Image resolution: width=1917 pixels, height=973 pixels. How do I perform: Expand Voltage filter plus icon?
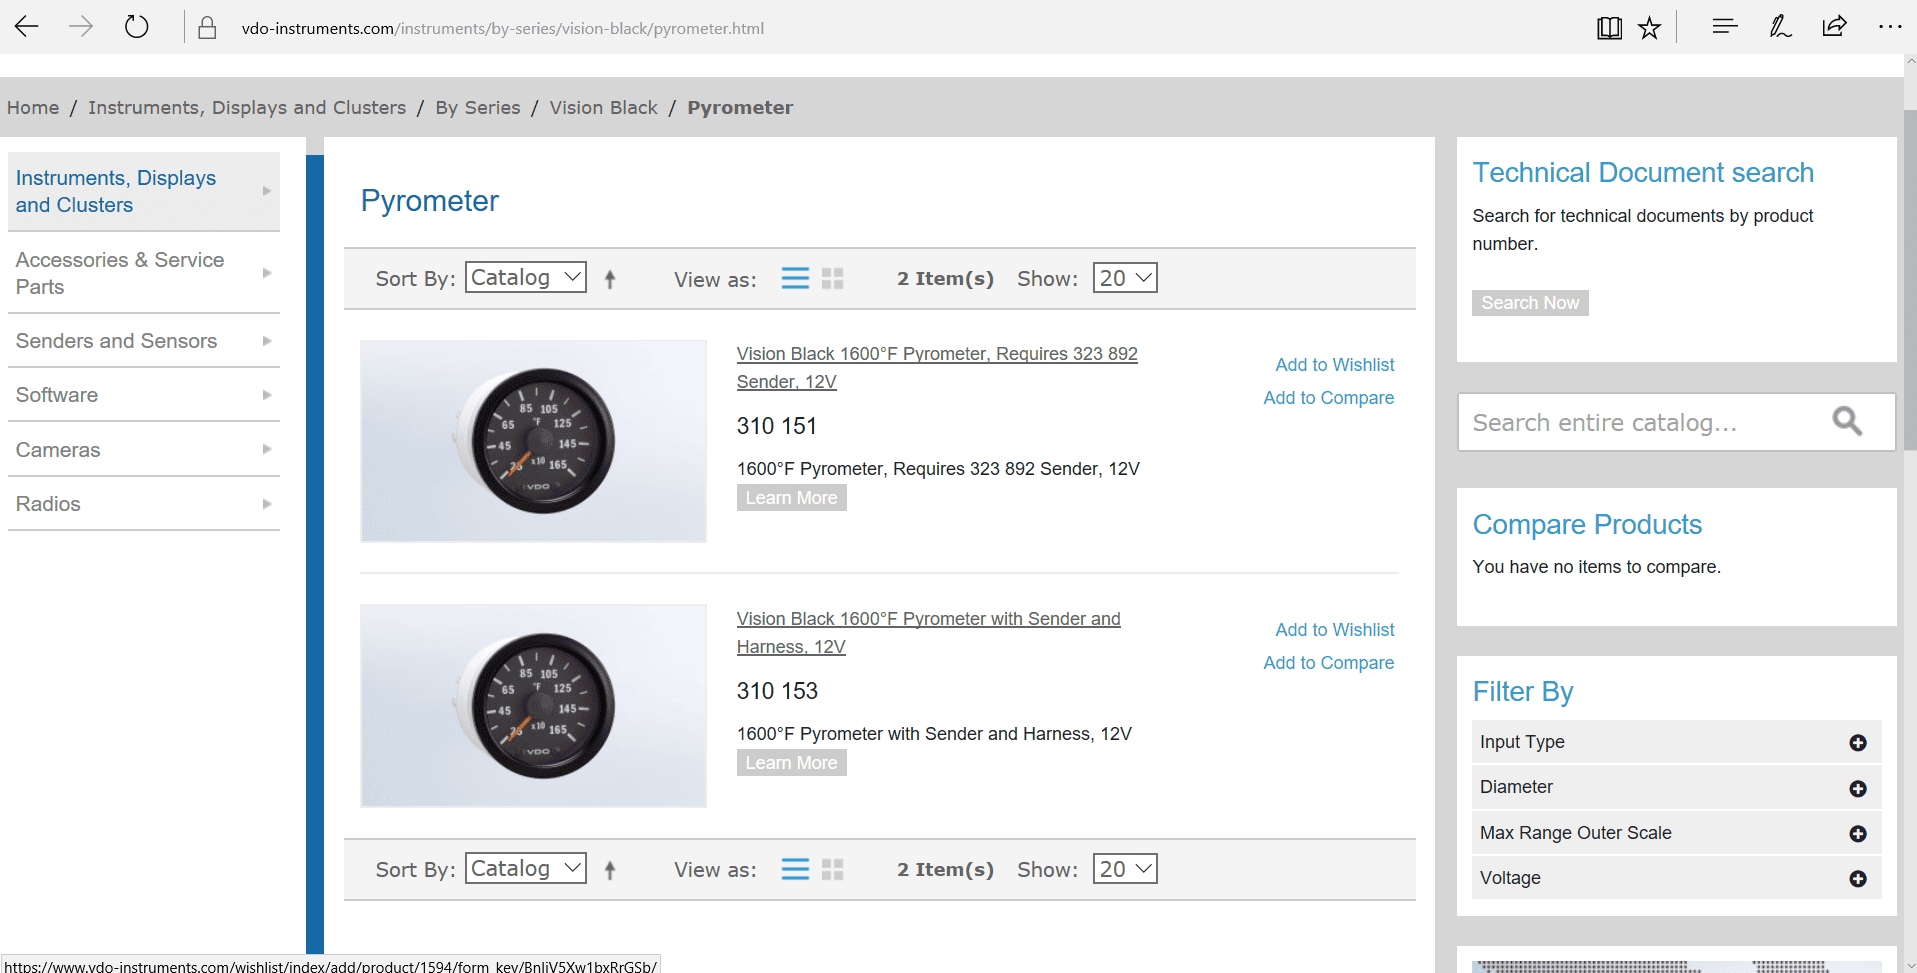click(1858, 879)
